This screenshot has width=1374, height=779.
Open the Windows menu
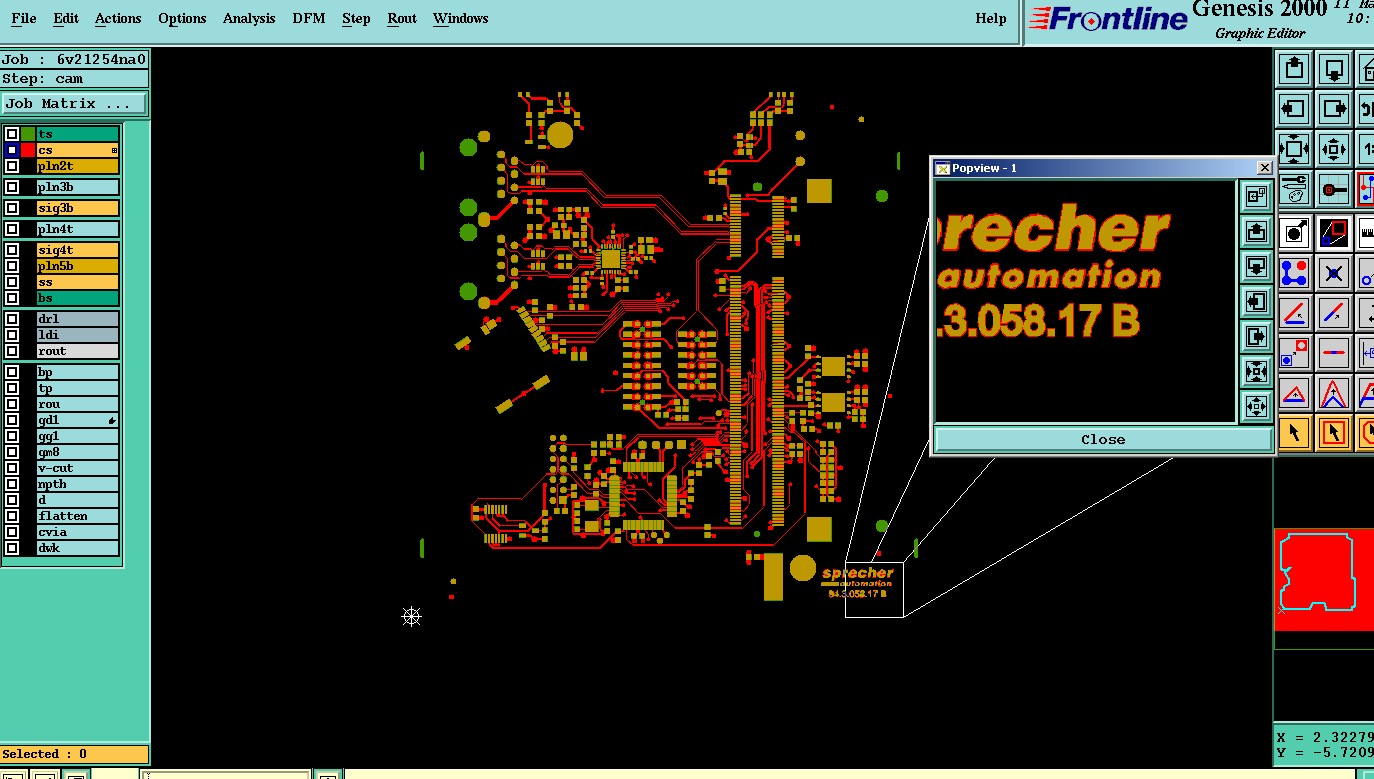tap(461, 18)
